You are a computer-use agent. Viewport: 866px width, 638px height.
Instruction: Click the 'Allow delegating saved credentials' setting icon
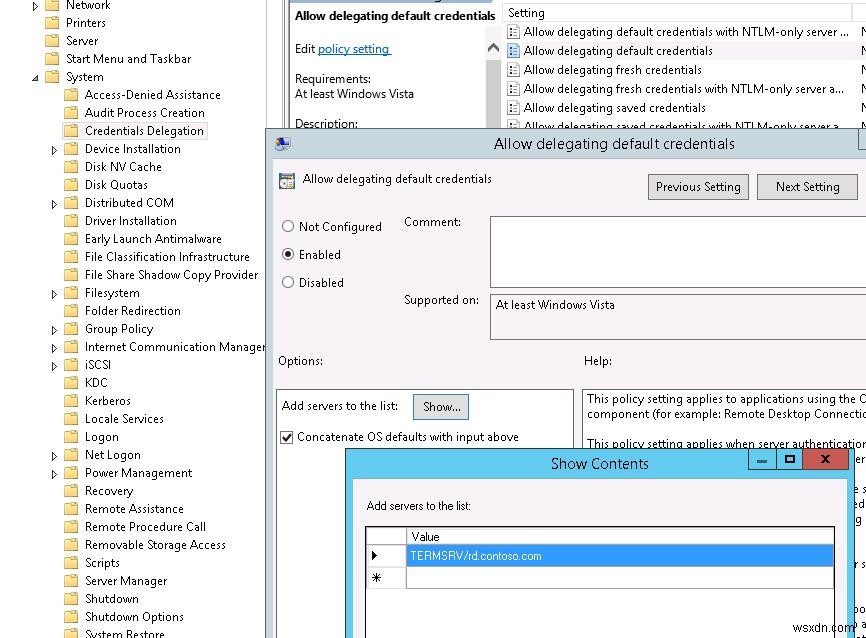[515, 107]
